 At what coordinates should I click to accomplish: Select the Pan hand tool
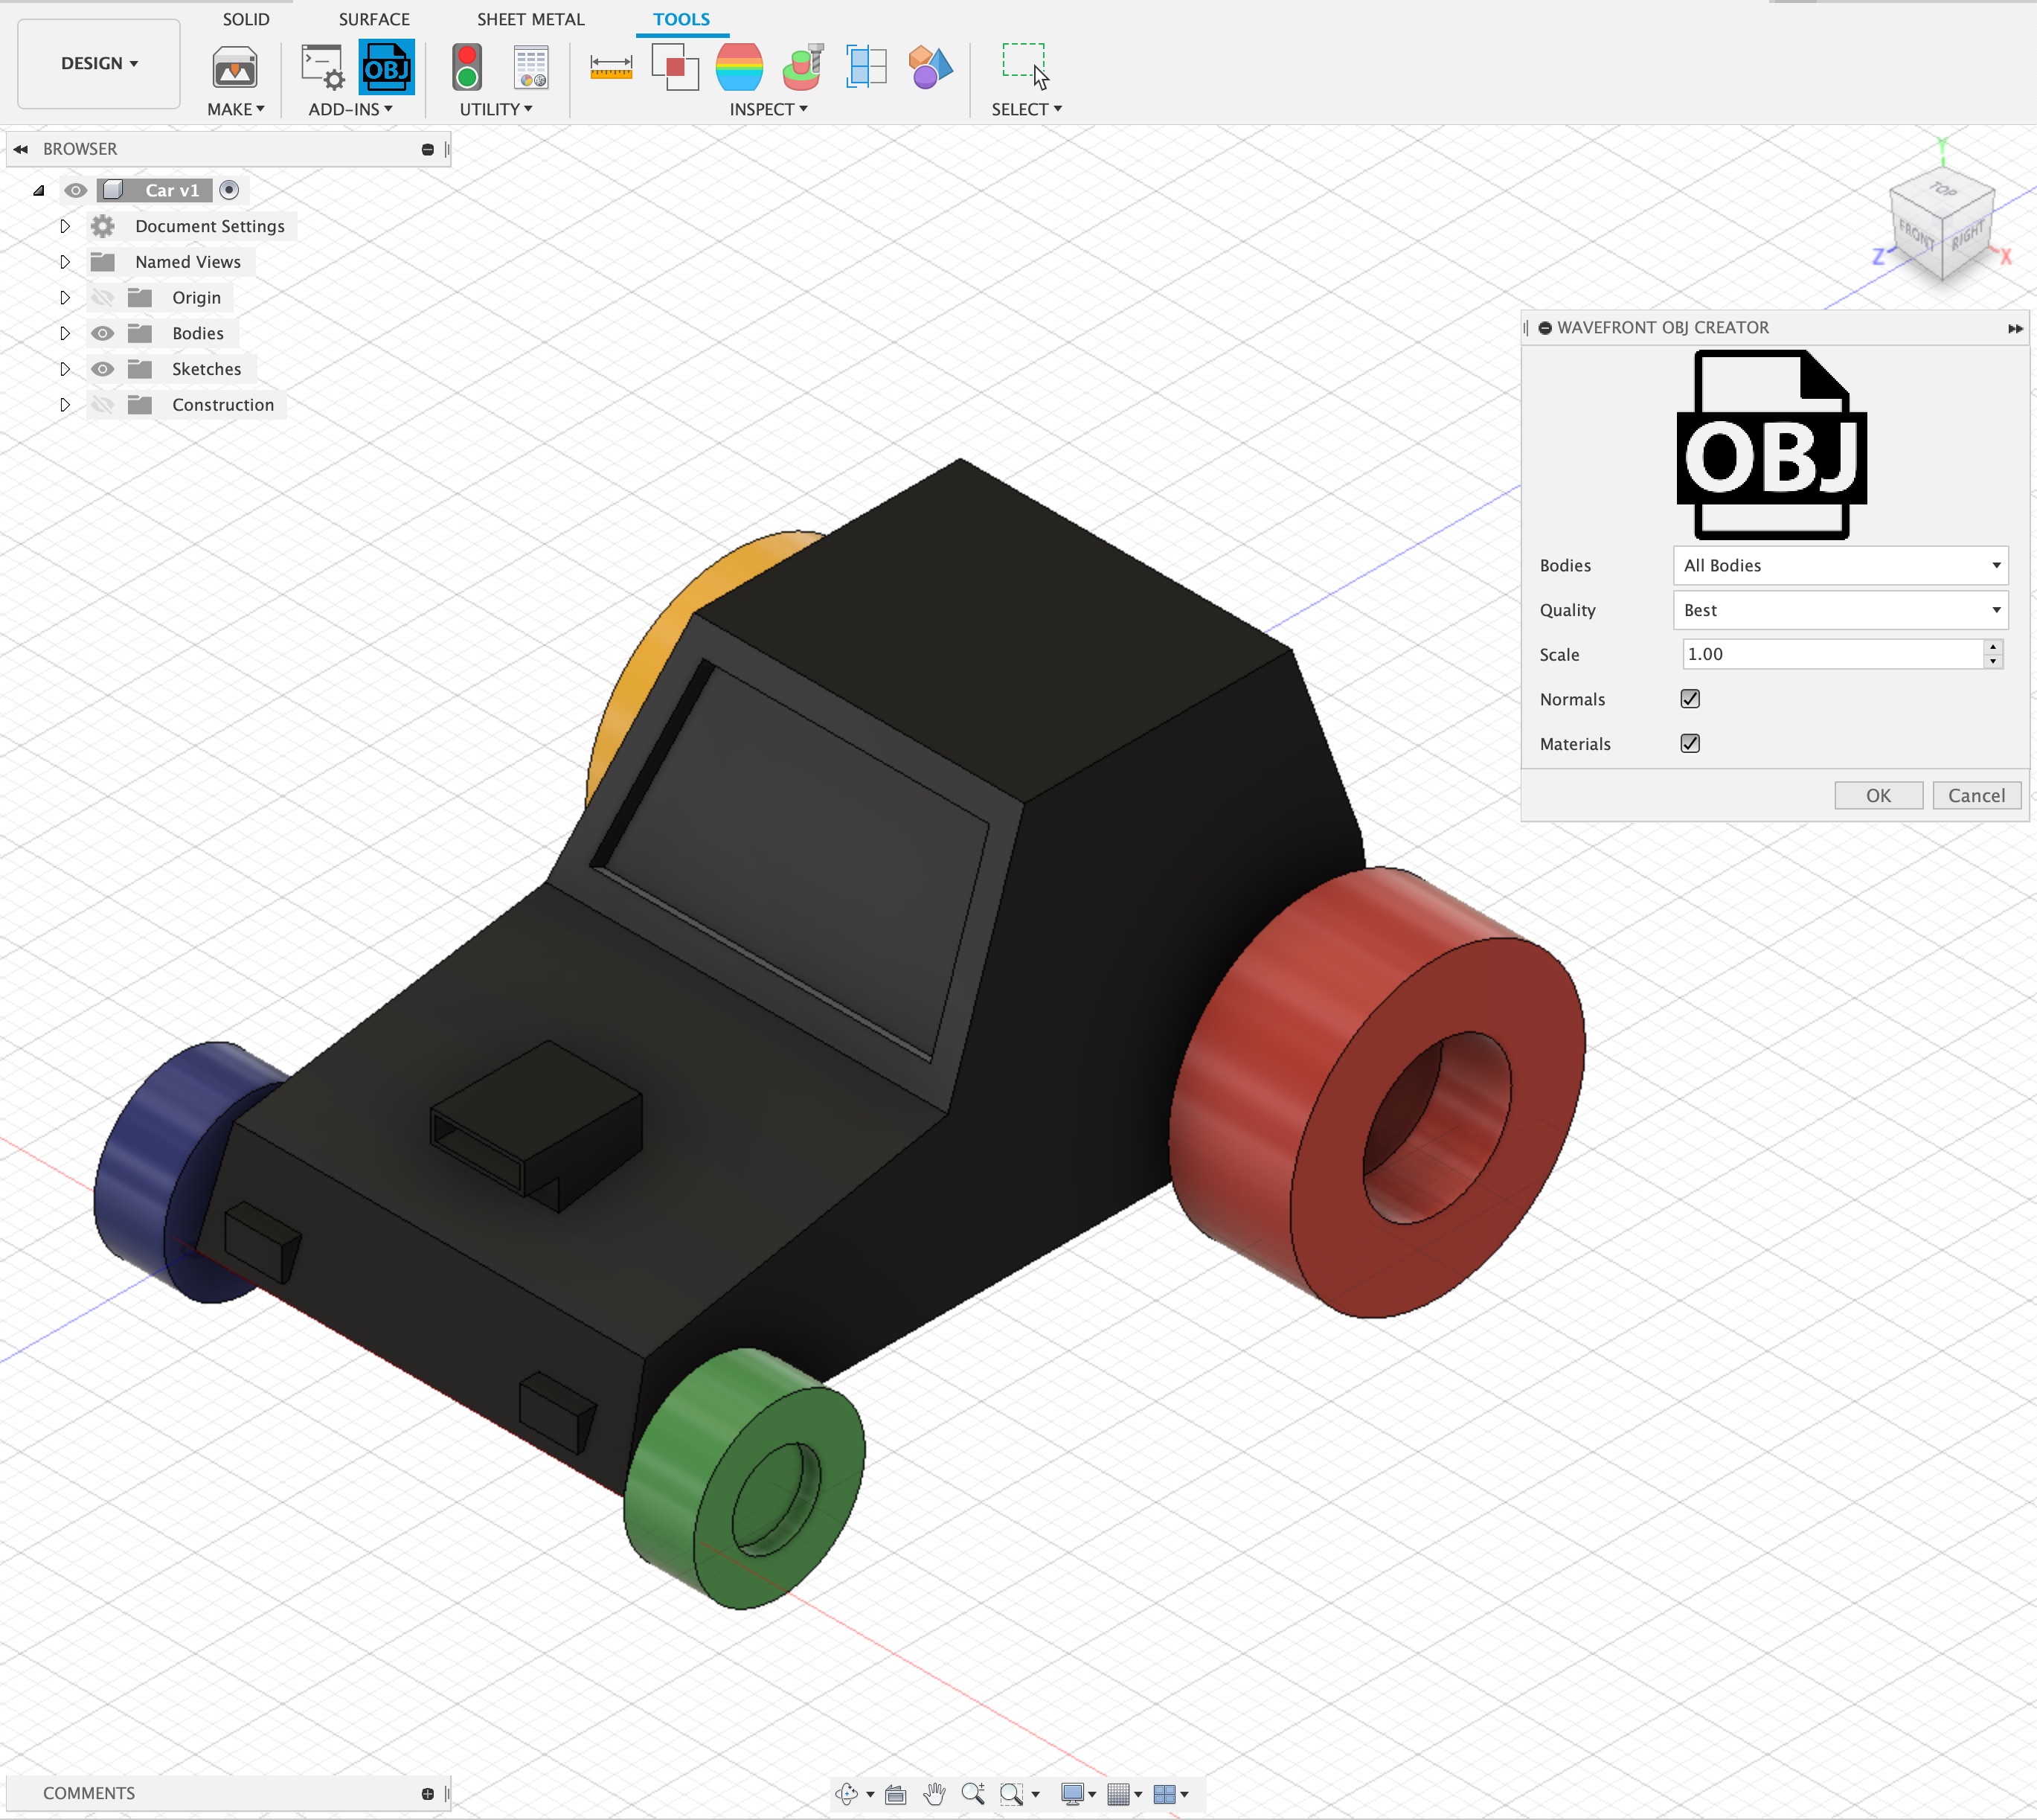[x=934, y=1793]
